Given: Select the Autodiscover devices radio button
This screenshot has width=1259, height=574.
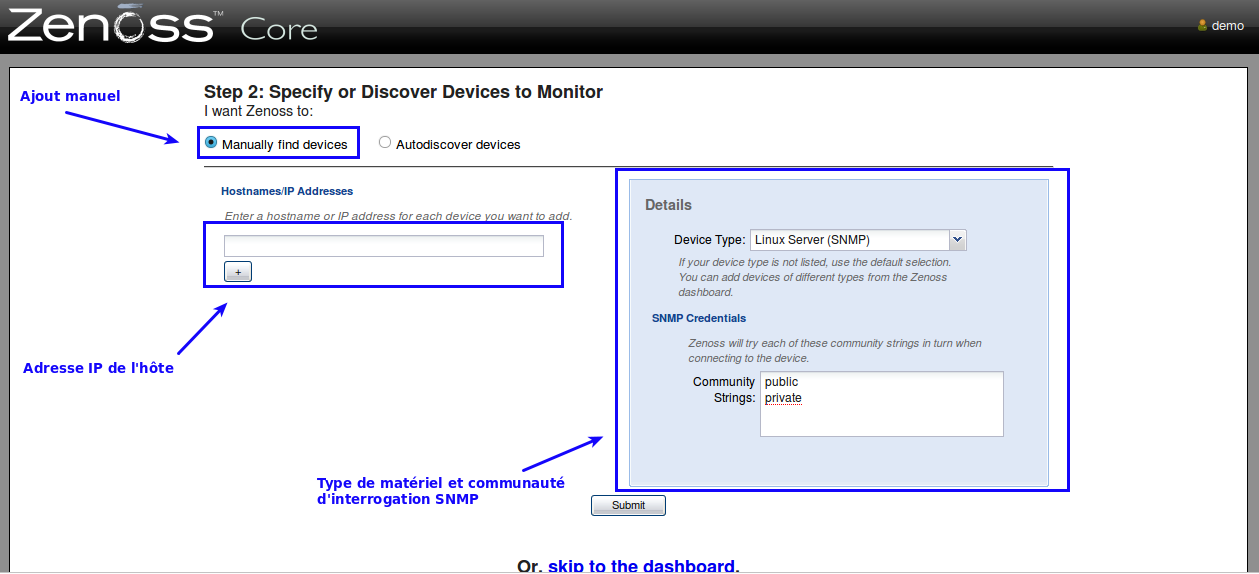Looking at the screenshot, I should 385,143.
